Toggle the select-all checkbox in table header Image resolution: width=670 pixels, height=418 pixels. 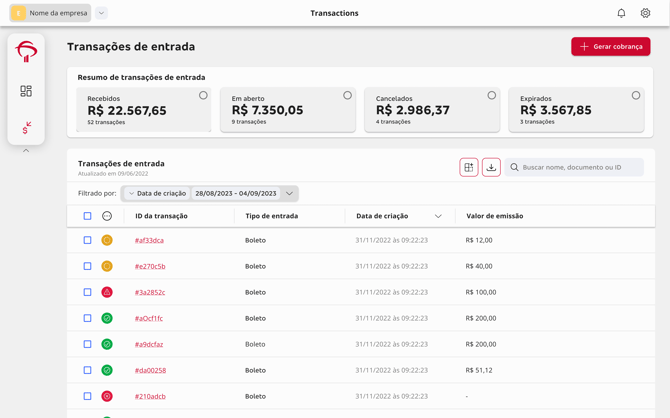(x=87, y=216)
